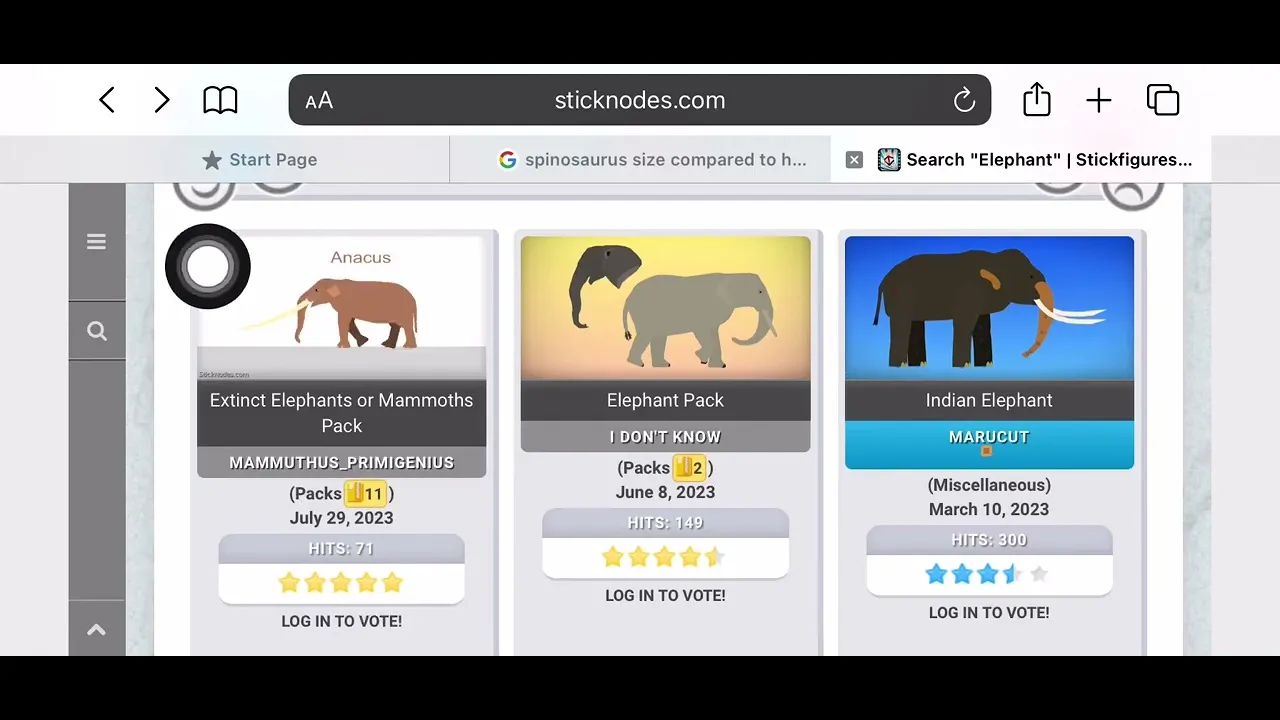Tap the AA reader text-size button

pos(319,101)
